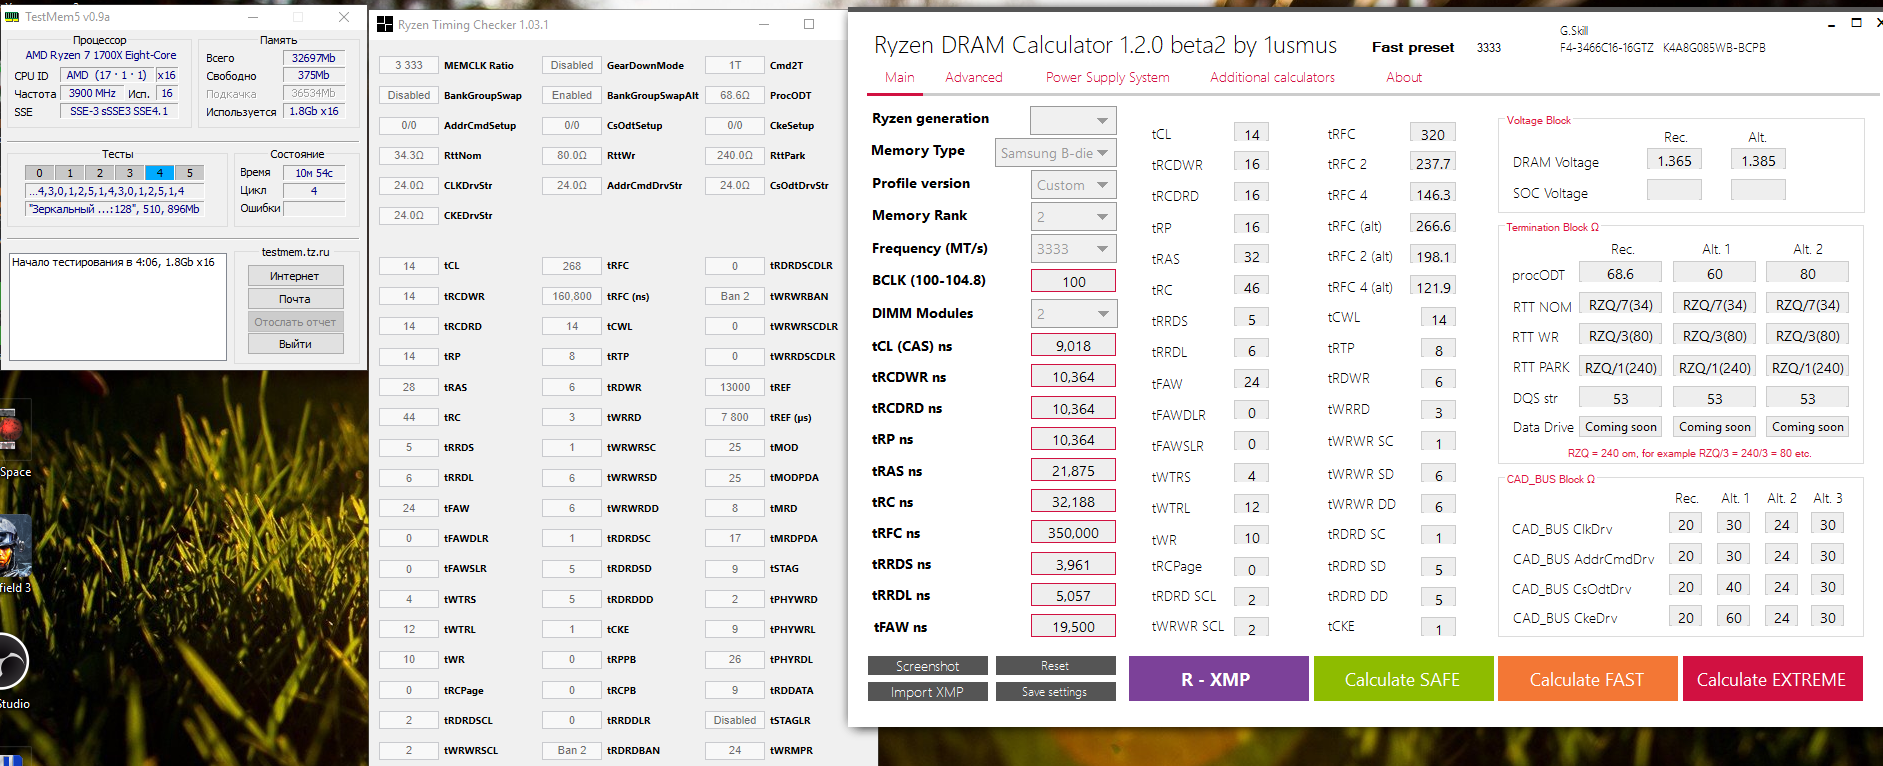The height and width of the screenshot is (766, 1883).
Task: Expand the Memory Type dropdown (Samsung B-die)
Action: [1056, 153]
